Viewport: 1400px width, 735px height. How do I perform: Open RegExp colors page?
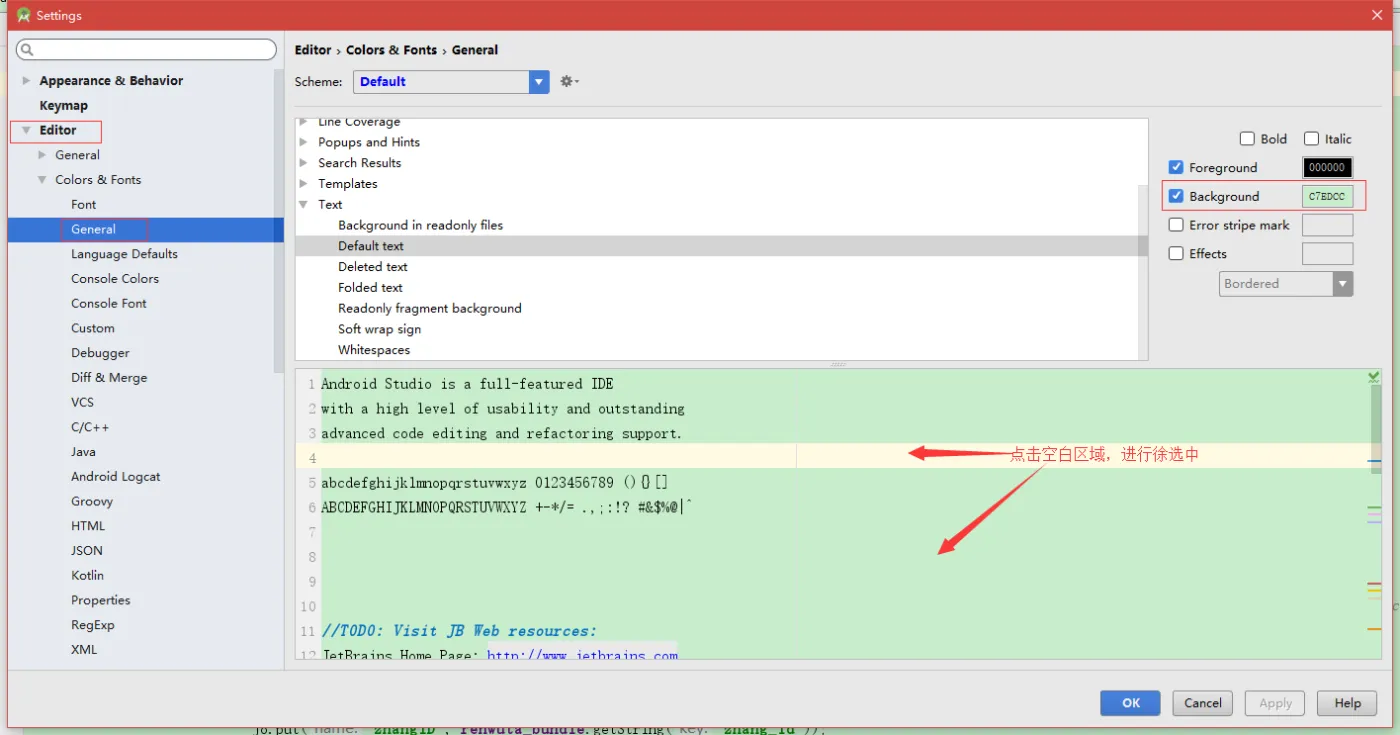93,625
